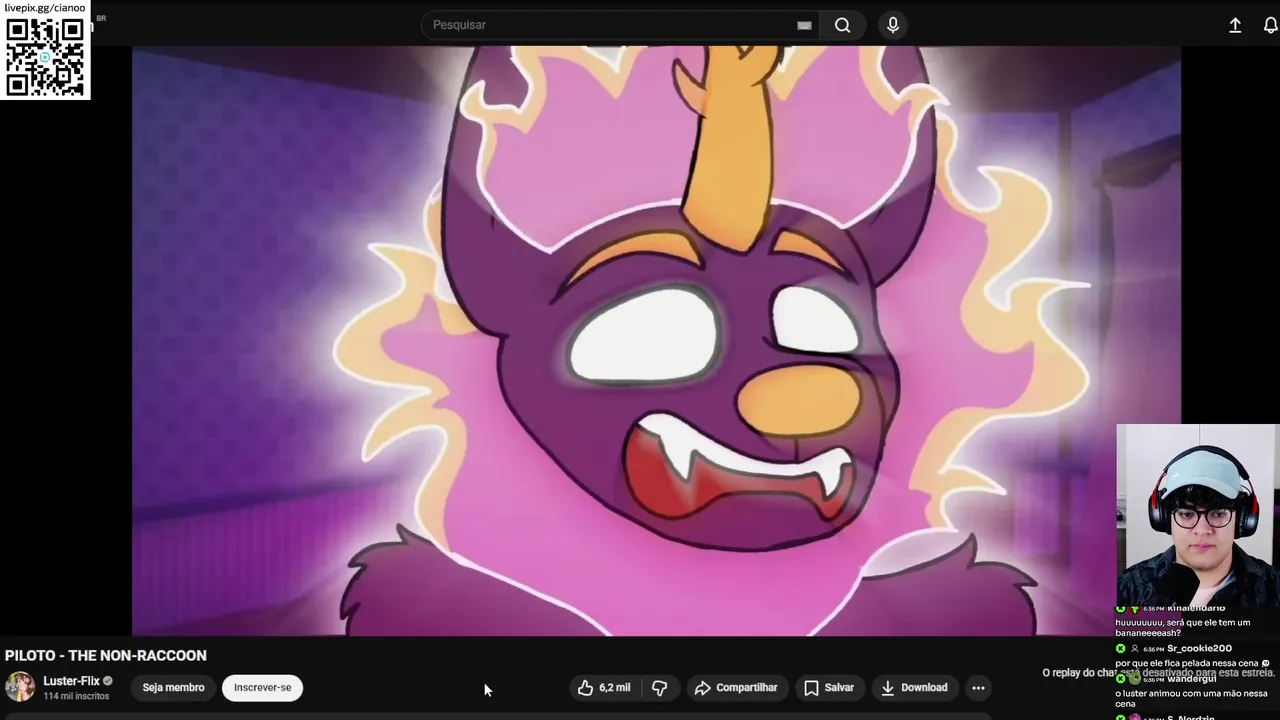Like the video showing 6,2 mil
Image resolution: width=1280 pixels, height=720 pixels.
point(604,688)
